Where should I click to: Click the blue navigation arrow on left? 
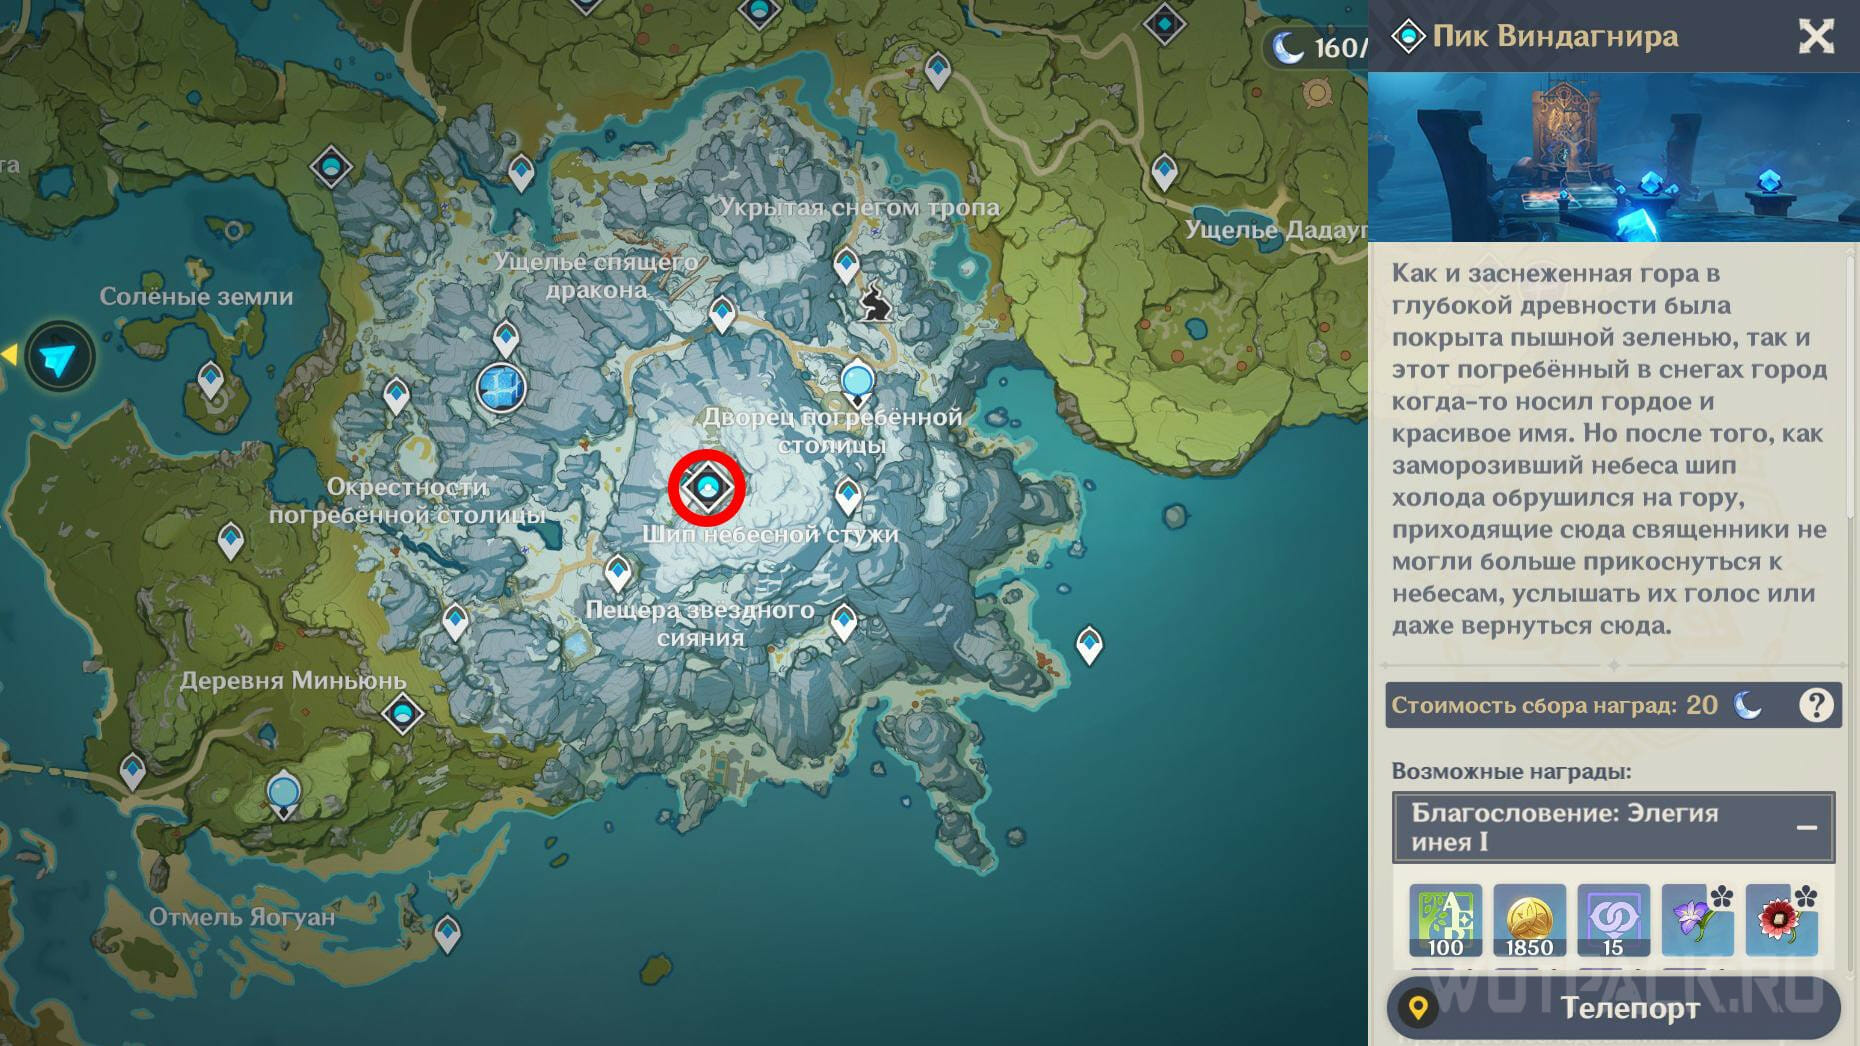tap(59, 357)
